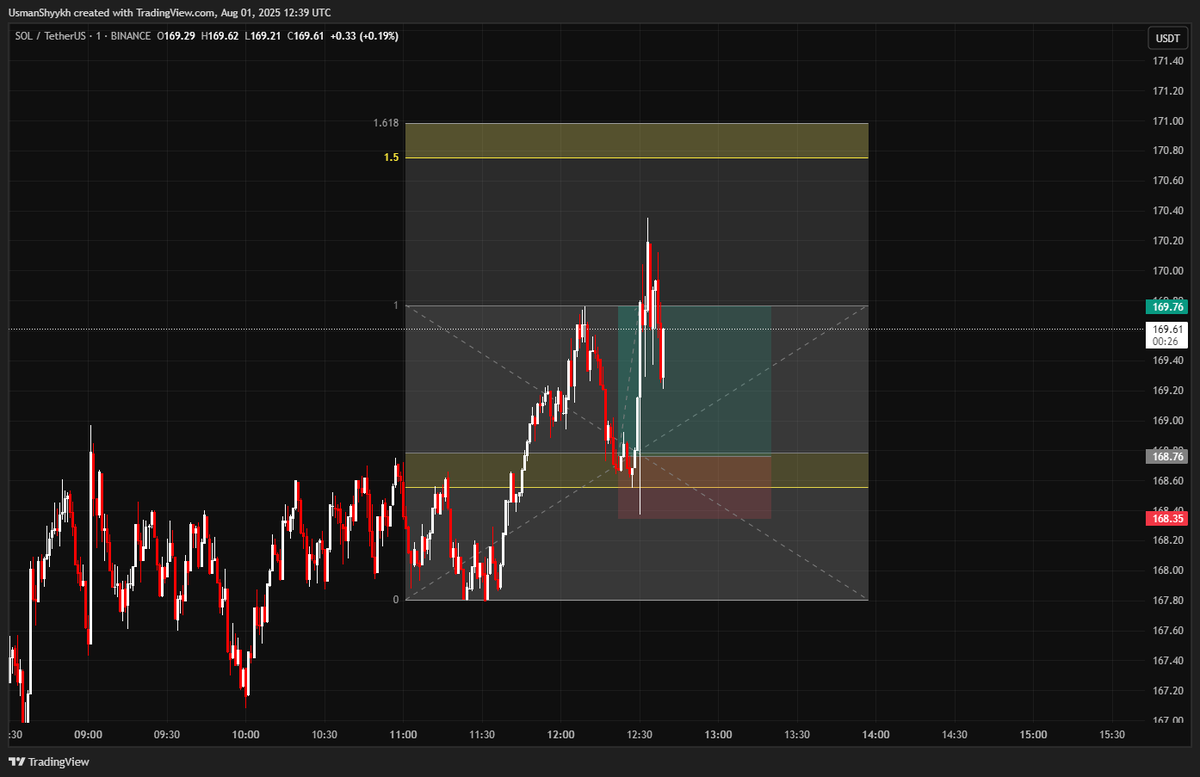Click the Fibonacci level label 1.618
This screenshot has width=1200, height=777.
(387, 123)
